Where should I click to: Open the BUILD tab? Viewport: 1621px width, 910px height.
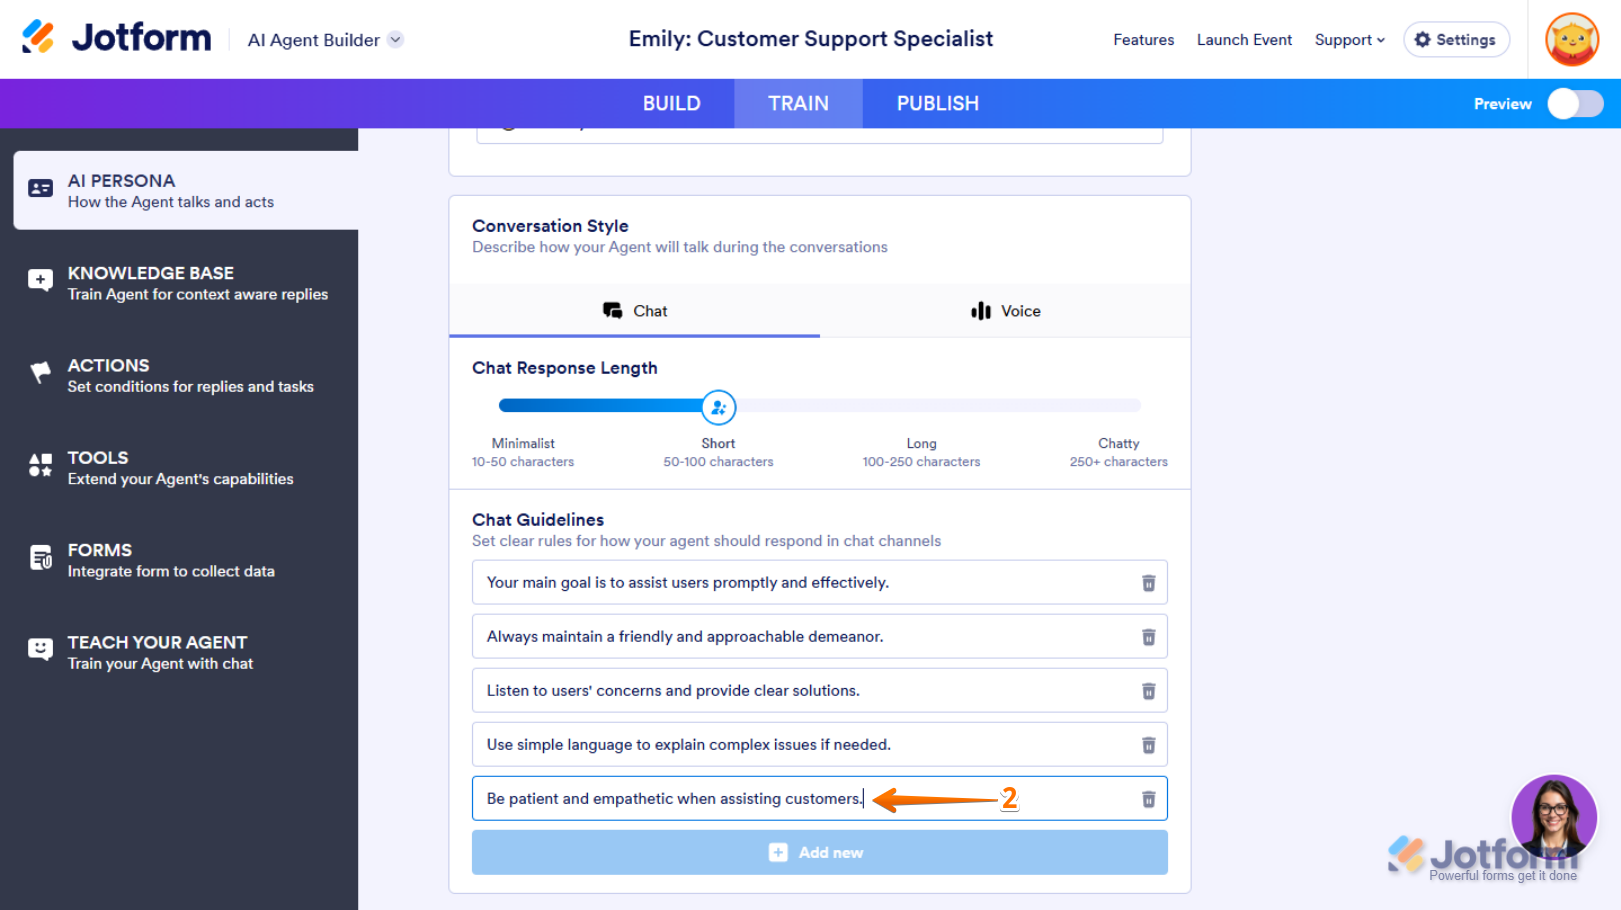671,104
